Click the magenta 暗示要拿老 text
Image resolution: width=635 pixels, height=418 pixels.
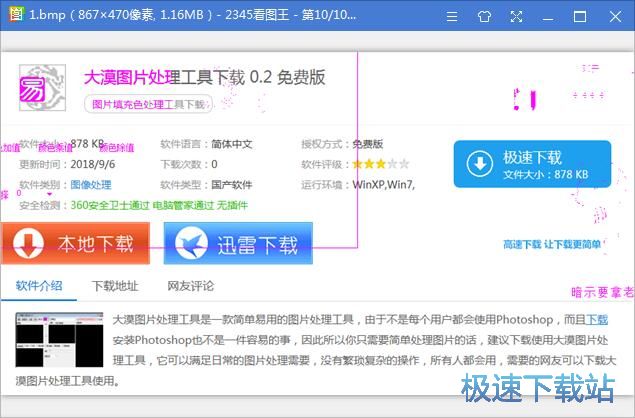tap(602, 292)
